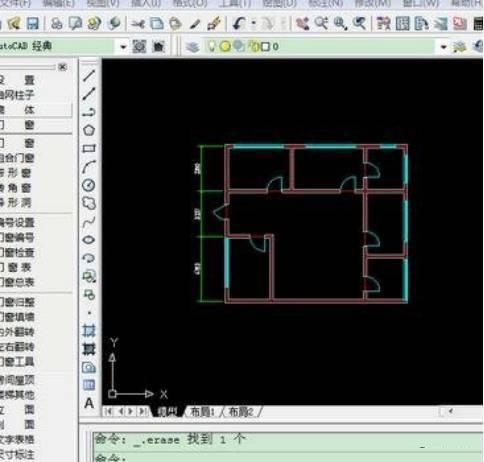Click the Workspace Settings icon

pos(139,47)
